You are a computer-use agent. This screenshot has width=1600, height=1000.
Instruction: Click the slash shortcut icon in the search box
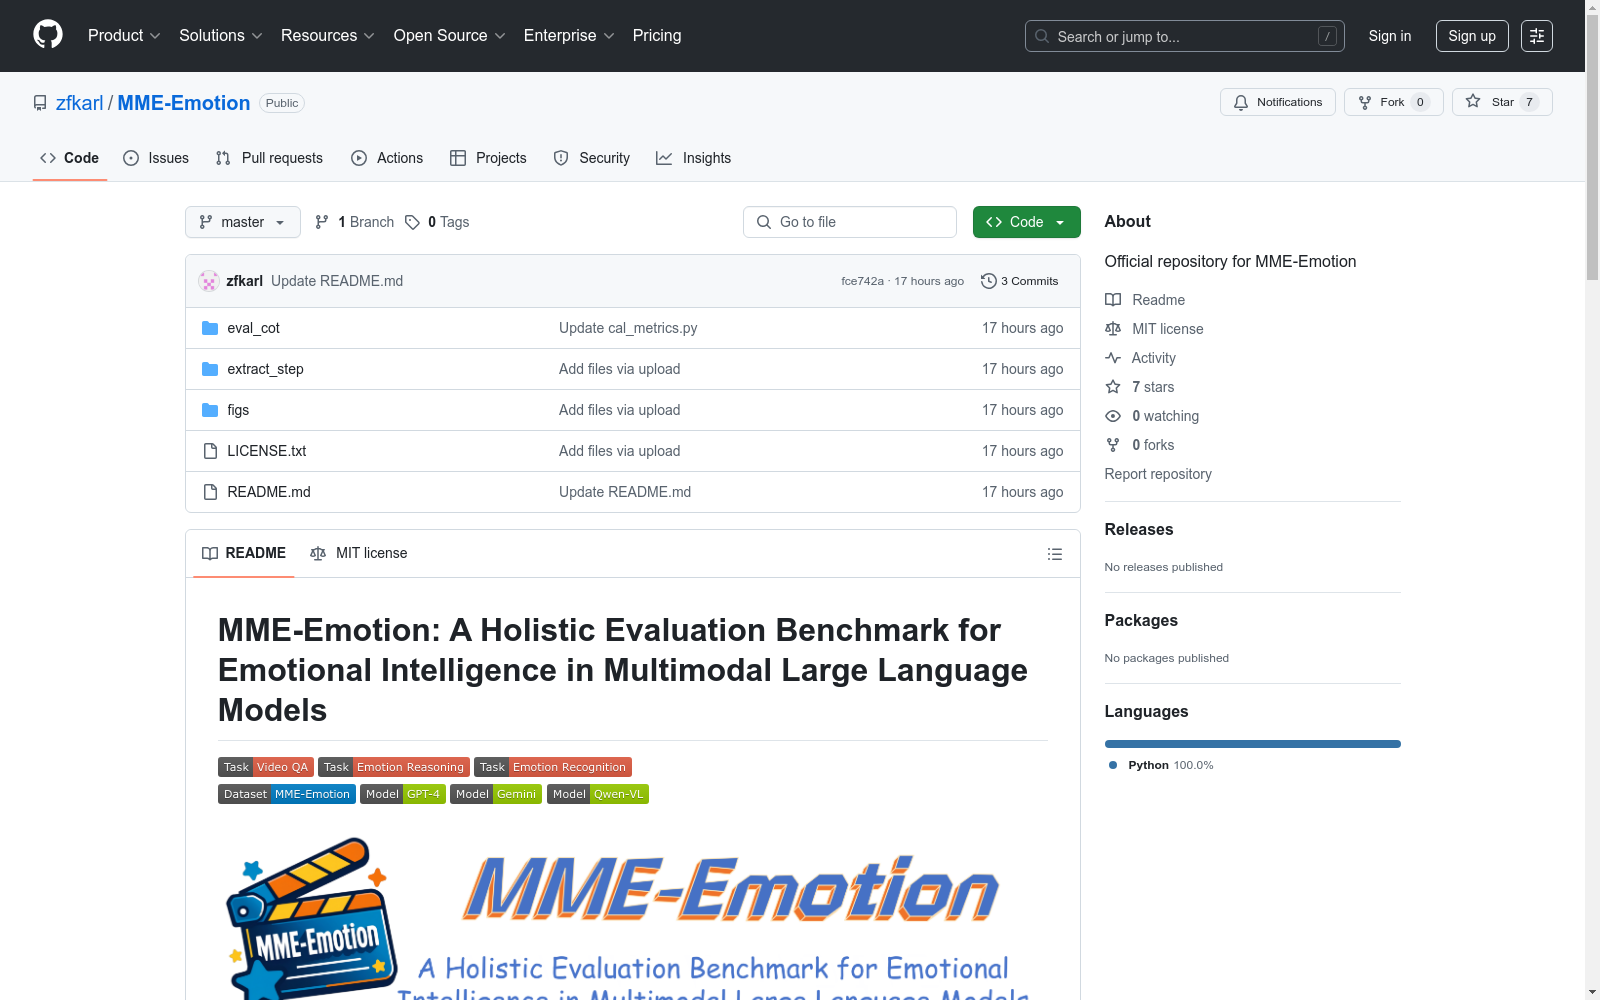[1327, 36]
